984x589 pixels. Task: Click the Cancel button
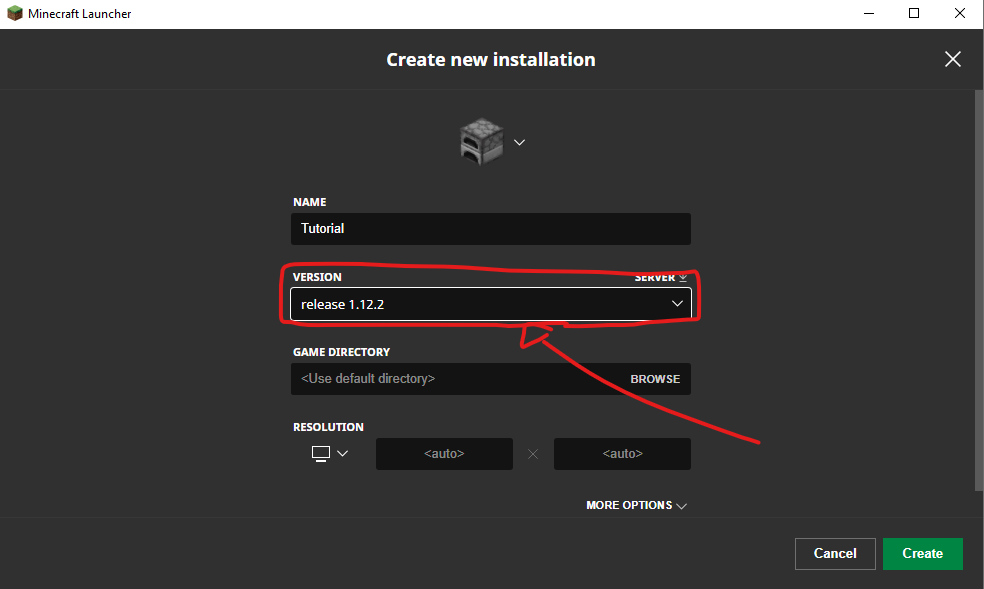[x=835, y=553]
